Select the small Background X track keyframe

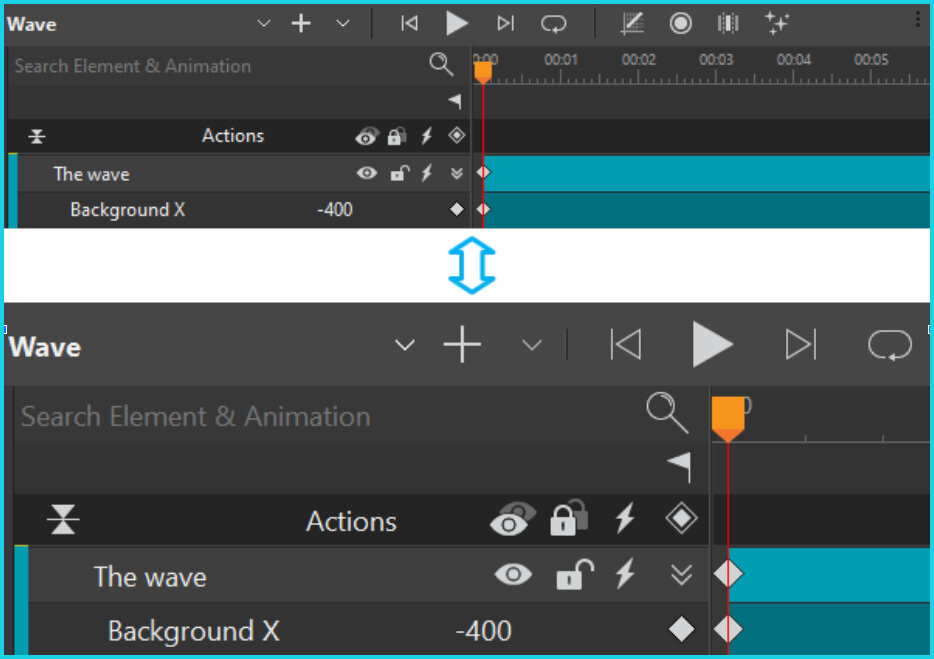[483, 209]
